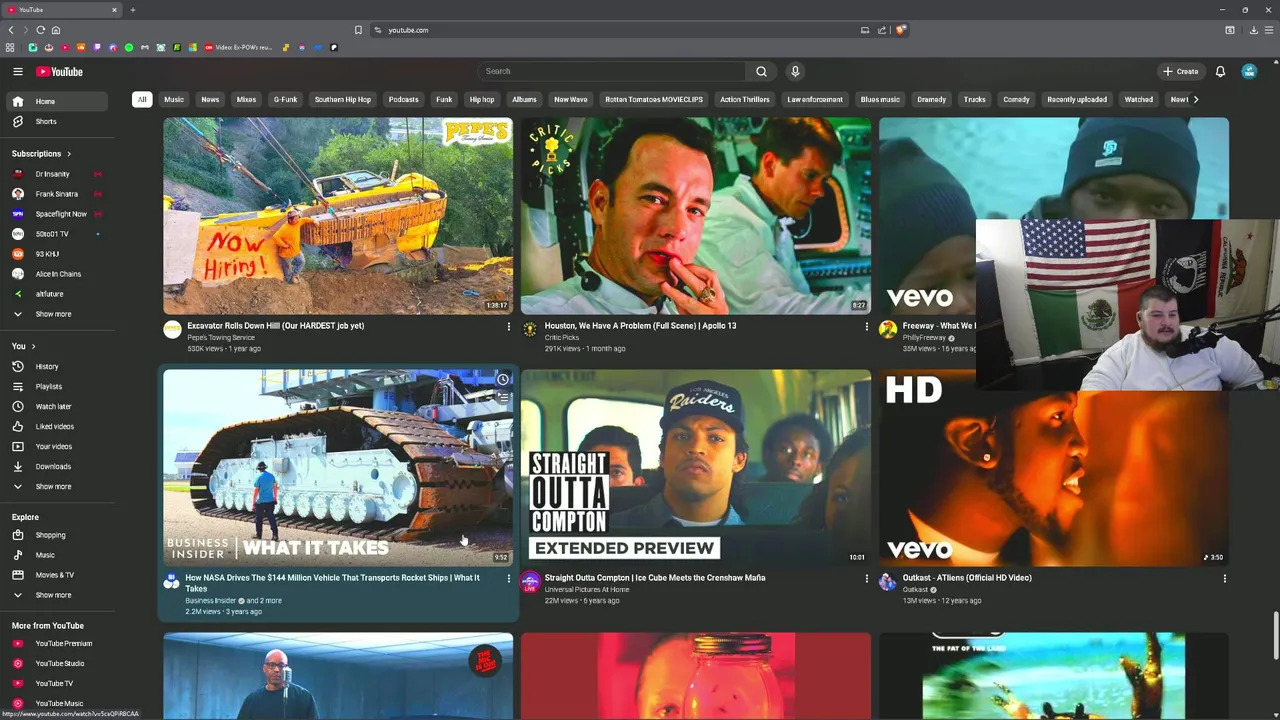Viewport: 1280px width, 720px height.
Task: Bookmark this page with the bookmark icon
Action: [x=358, y=30]
